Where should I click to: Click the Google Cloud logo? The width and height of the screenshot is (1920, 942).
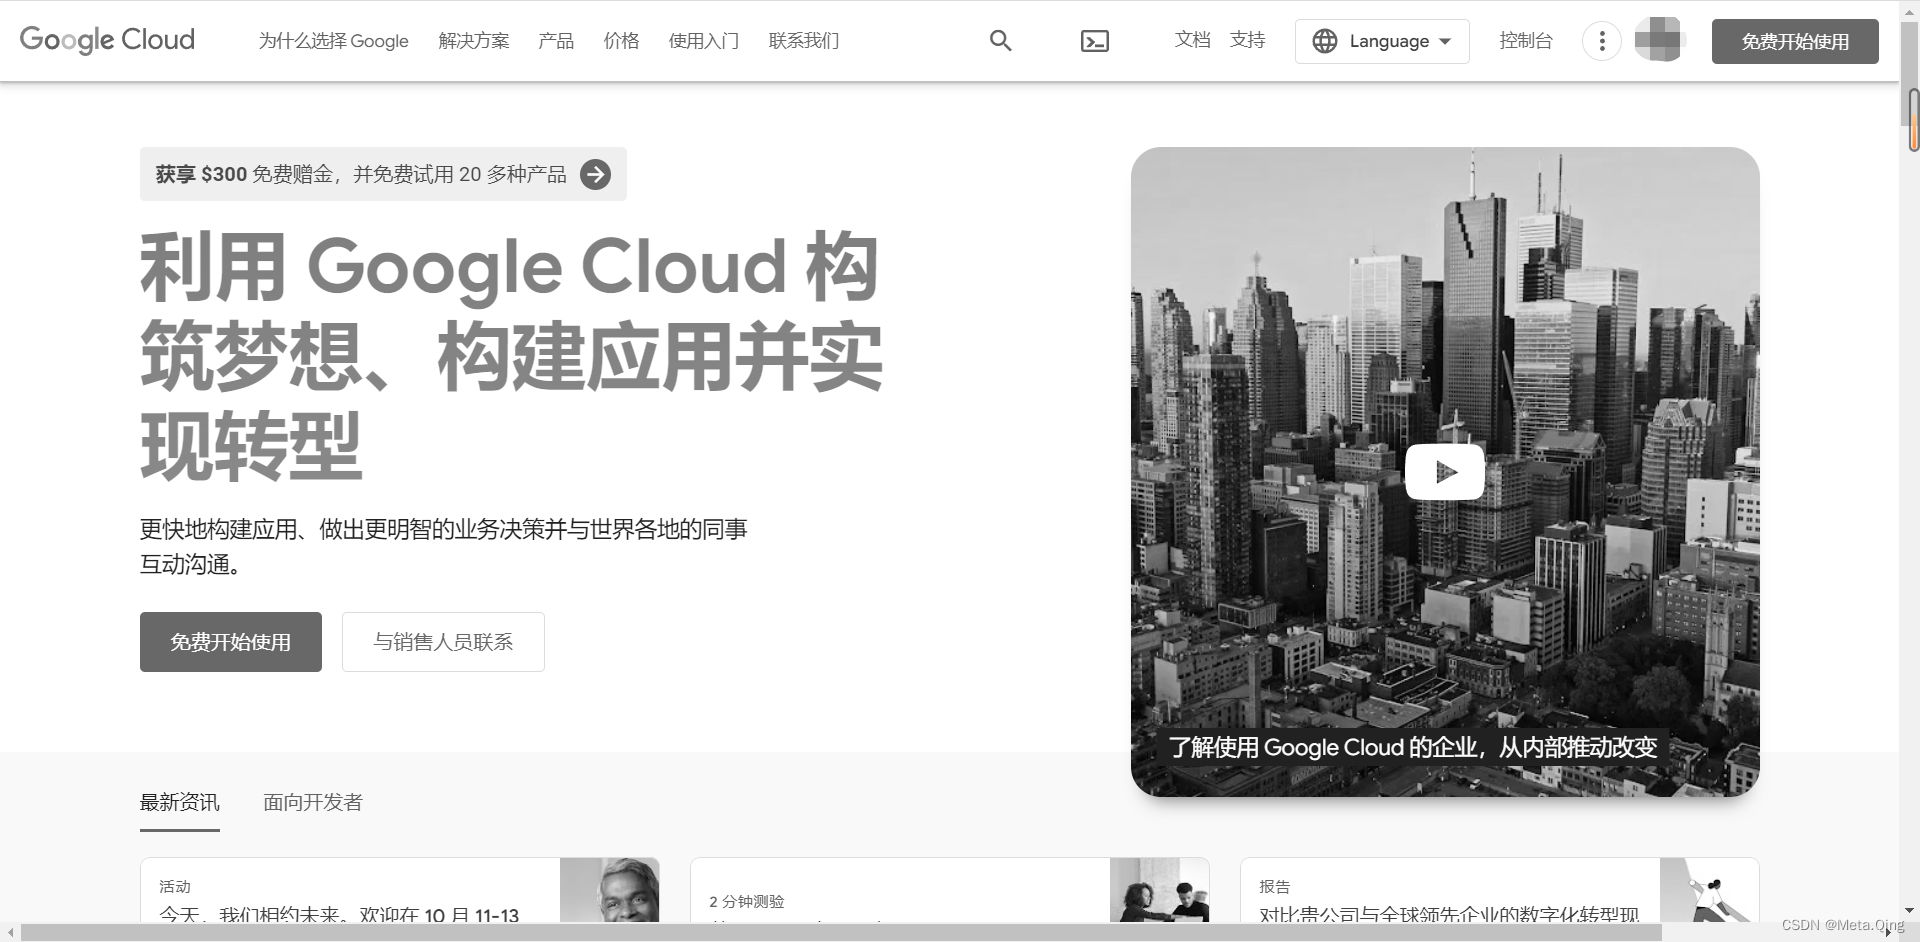pyautogui.click(x=107, y=40)
